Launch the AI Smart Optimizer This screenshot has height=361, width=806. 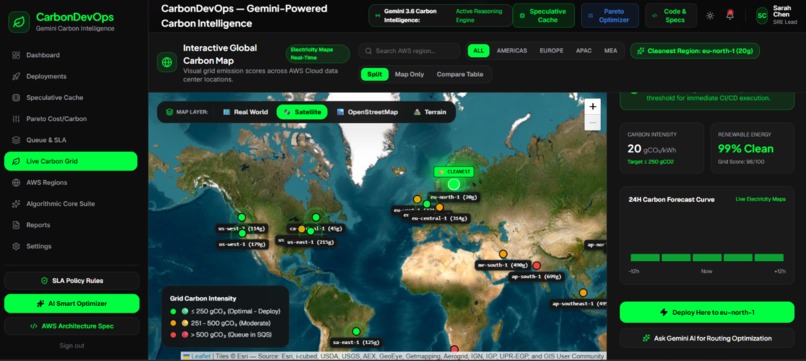click(71, 303)
